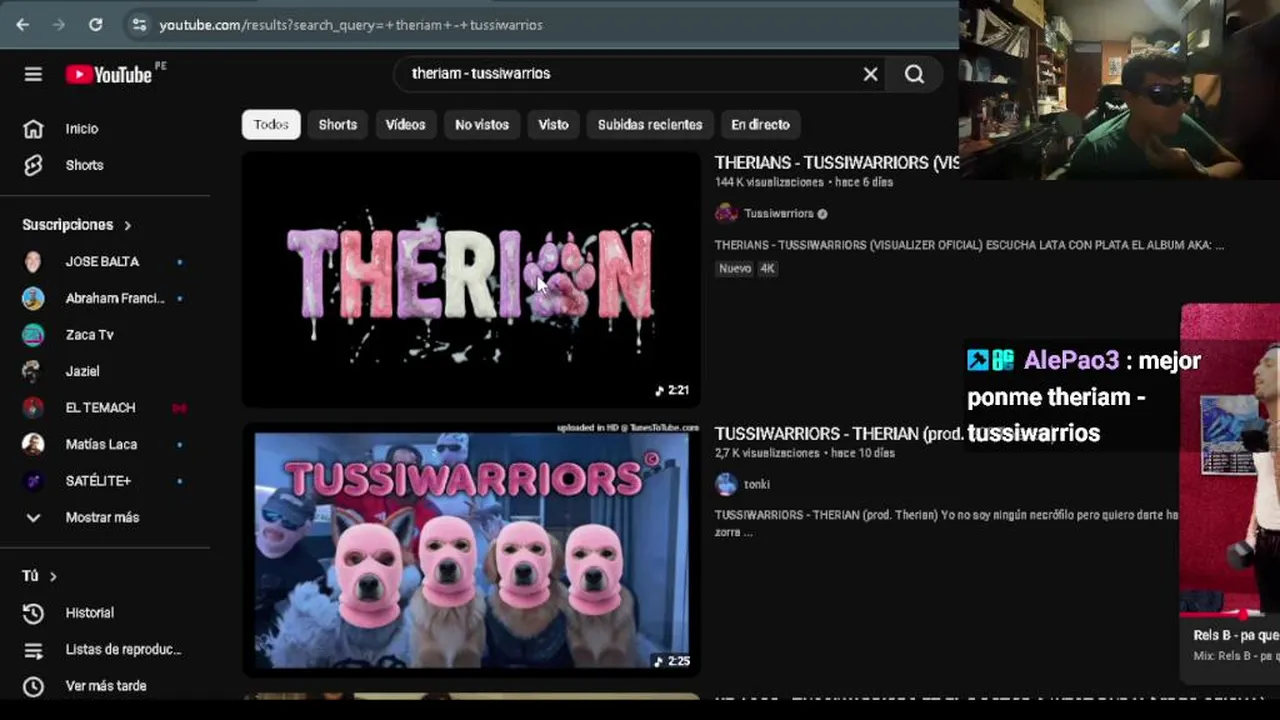Click the Ver más tarde icon
Screen dimensions: 1280x720
point(33,686)
